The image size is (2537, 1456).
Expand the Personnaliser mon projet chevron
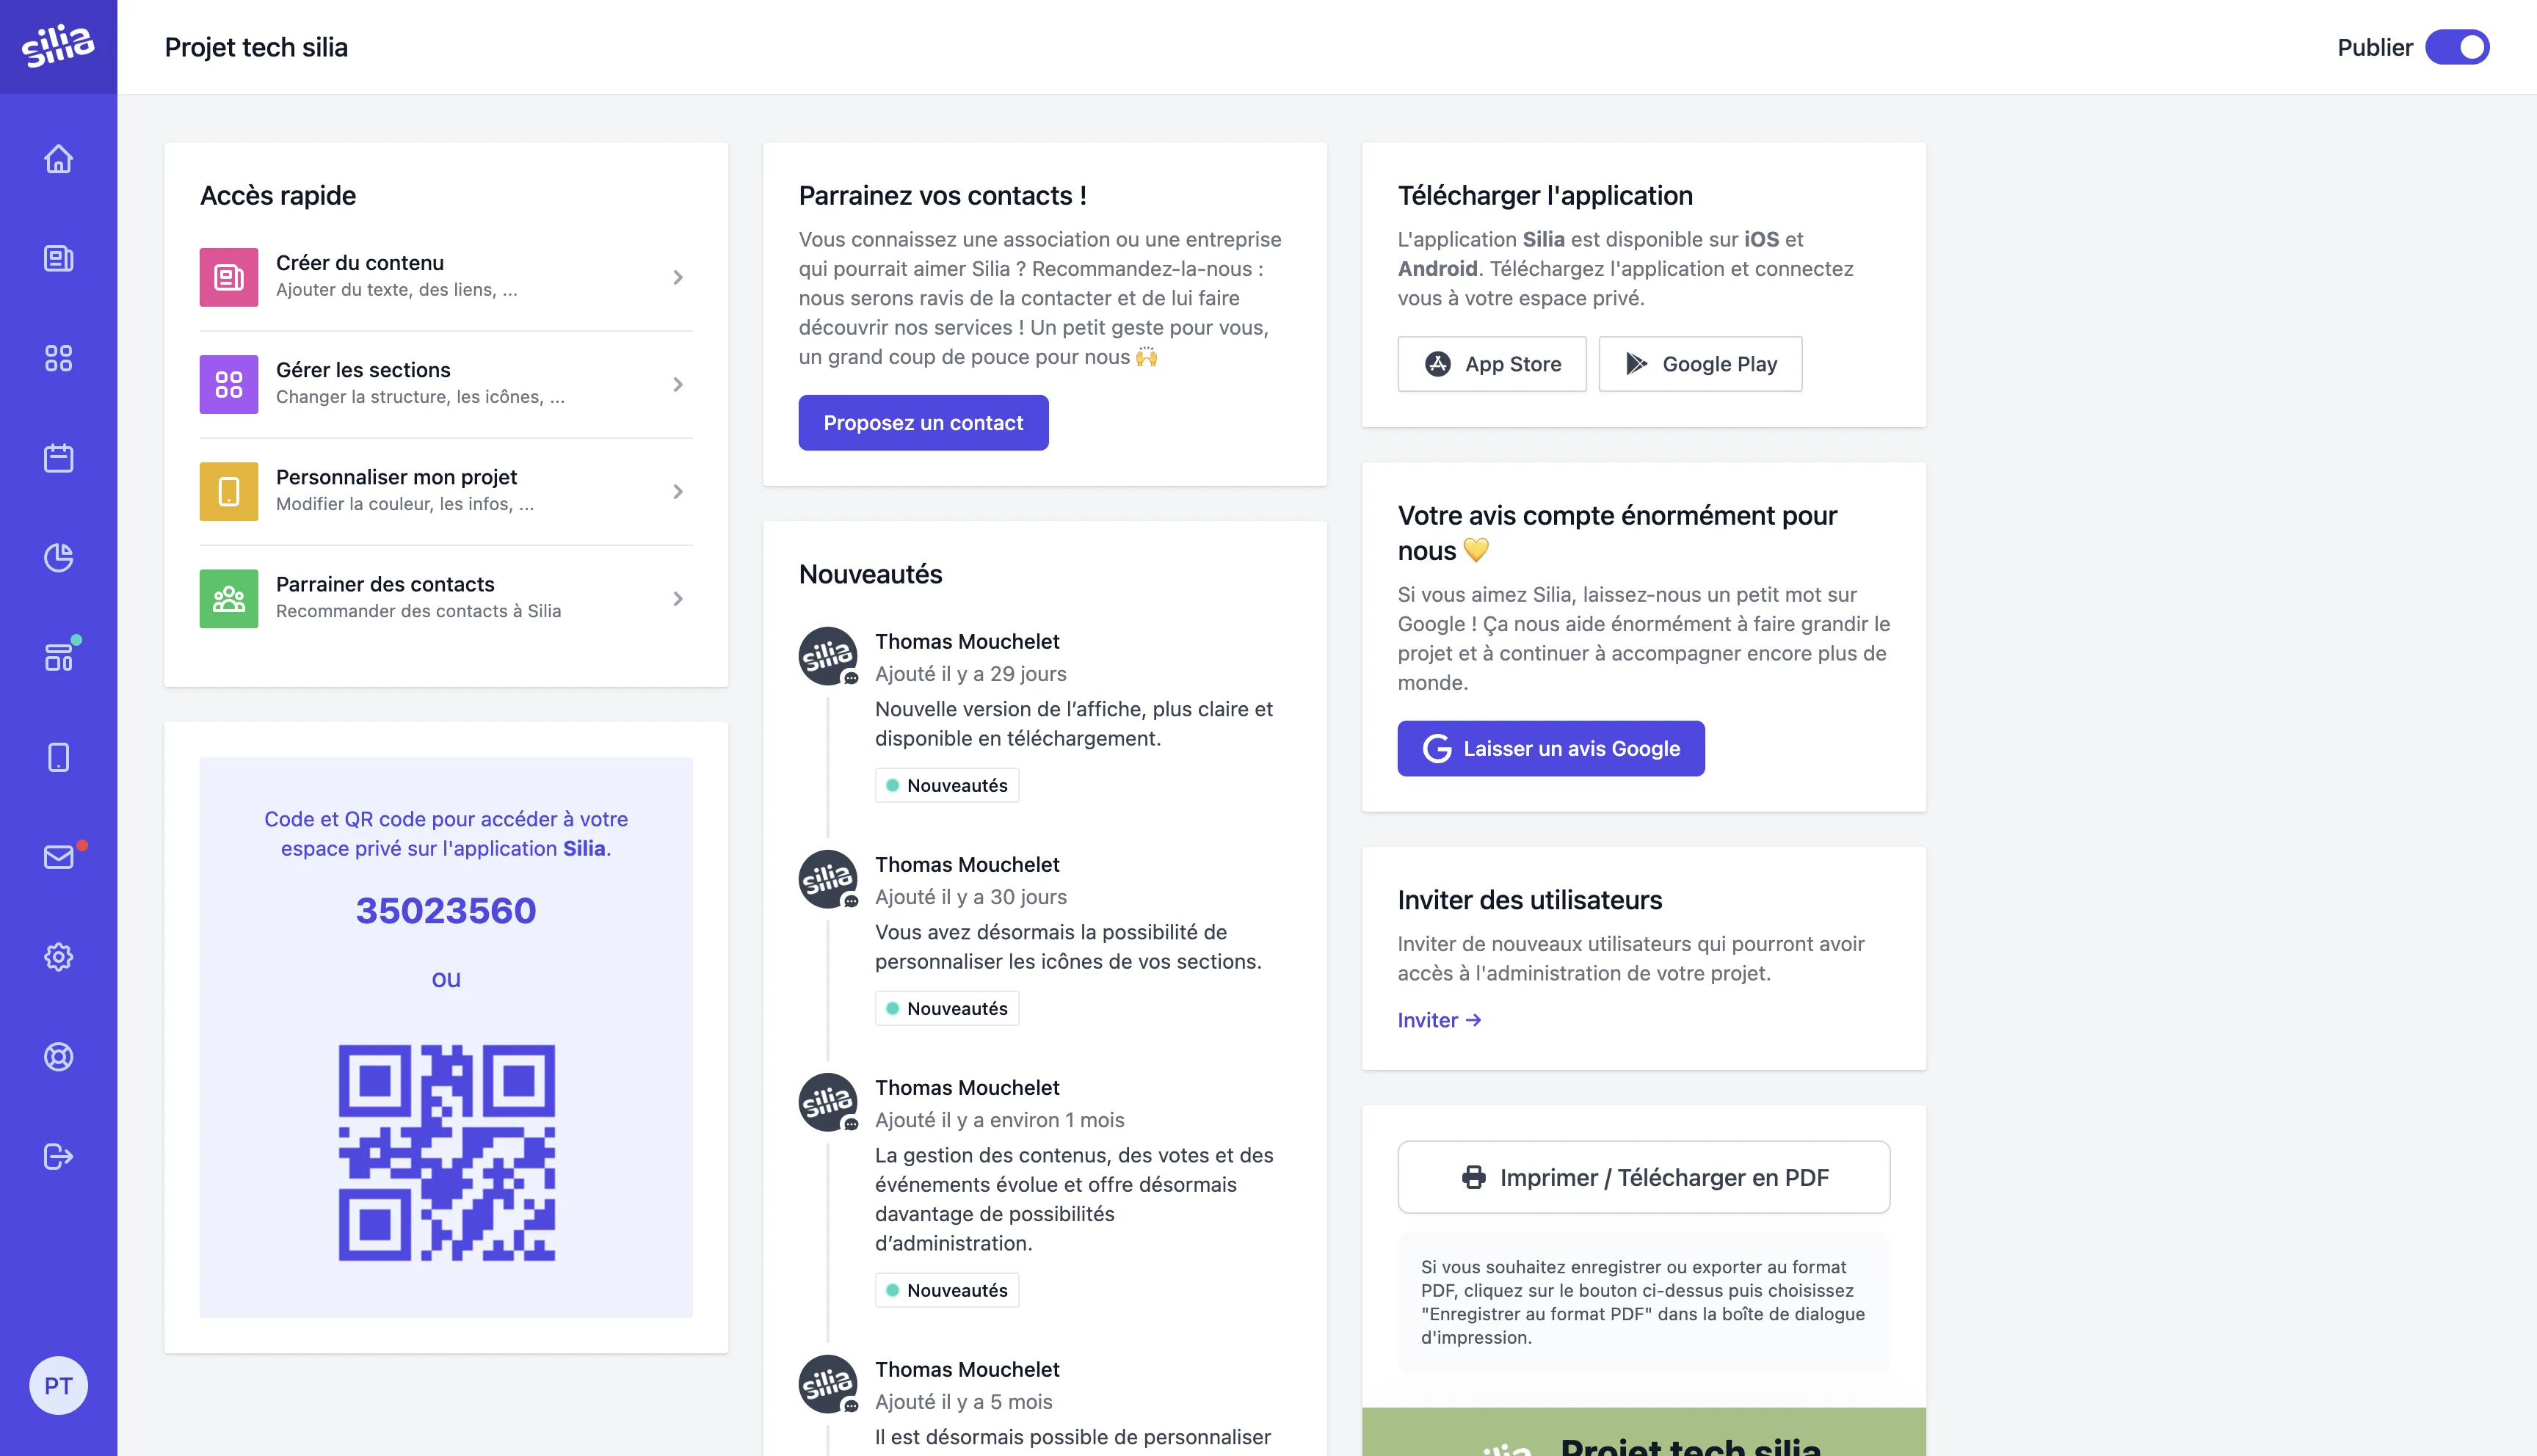pos(678,491)
